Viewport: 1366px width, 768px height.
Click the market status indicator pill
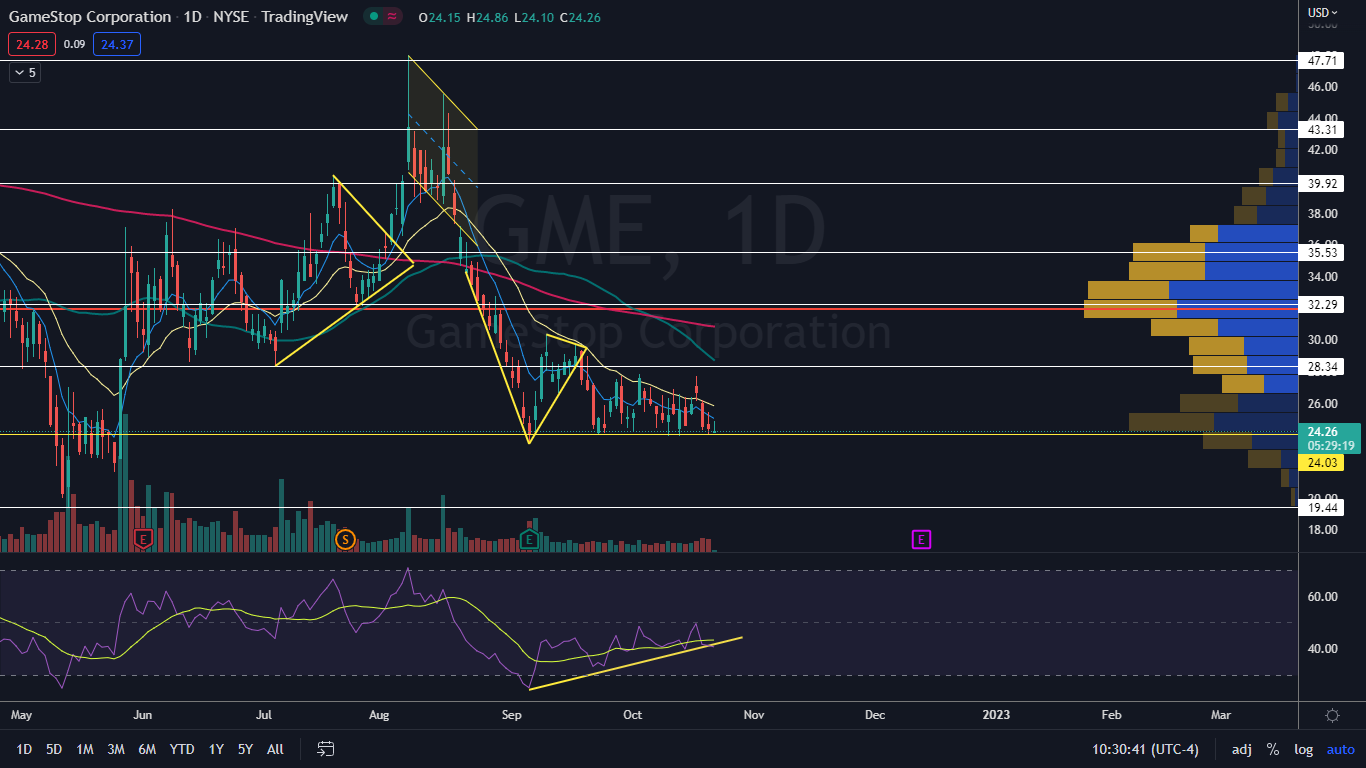tap(383, 17)
